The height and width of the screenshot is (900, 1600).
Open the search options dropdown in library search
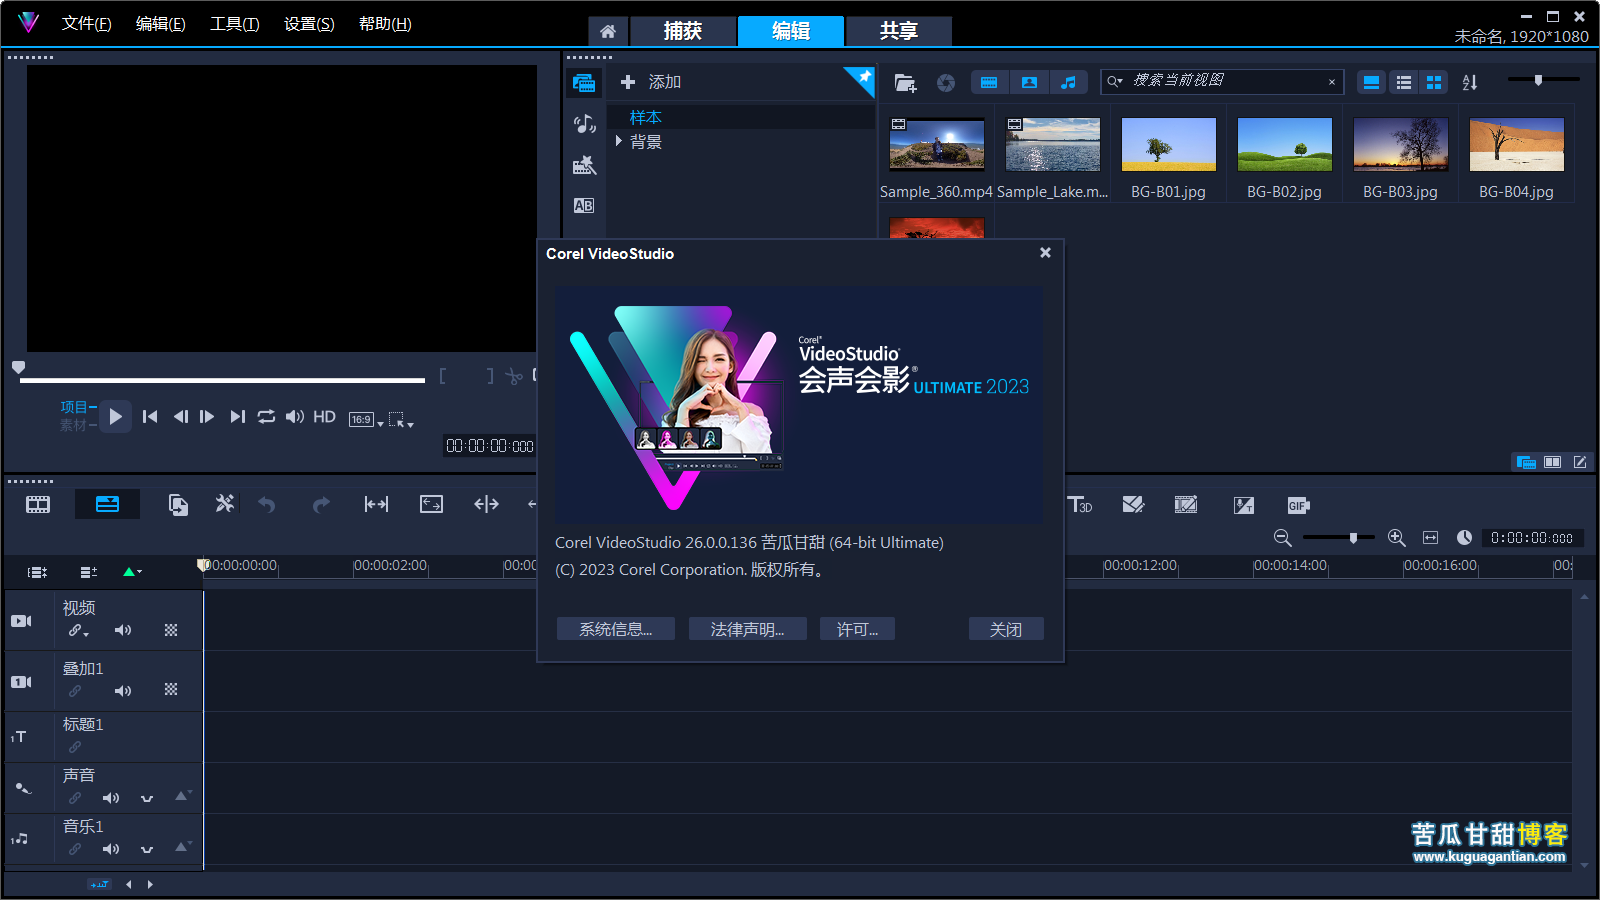tap(1115, 82)
